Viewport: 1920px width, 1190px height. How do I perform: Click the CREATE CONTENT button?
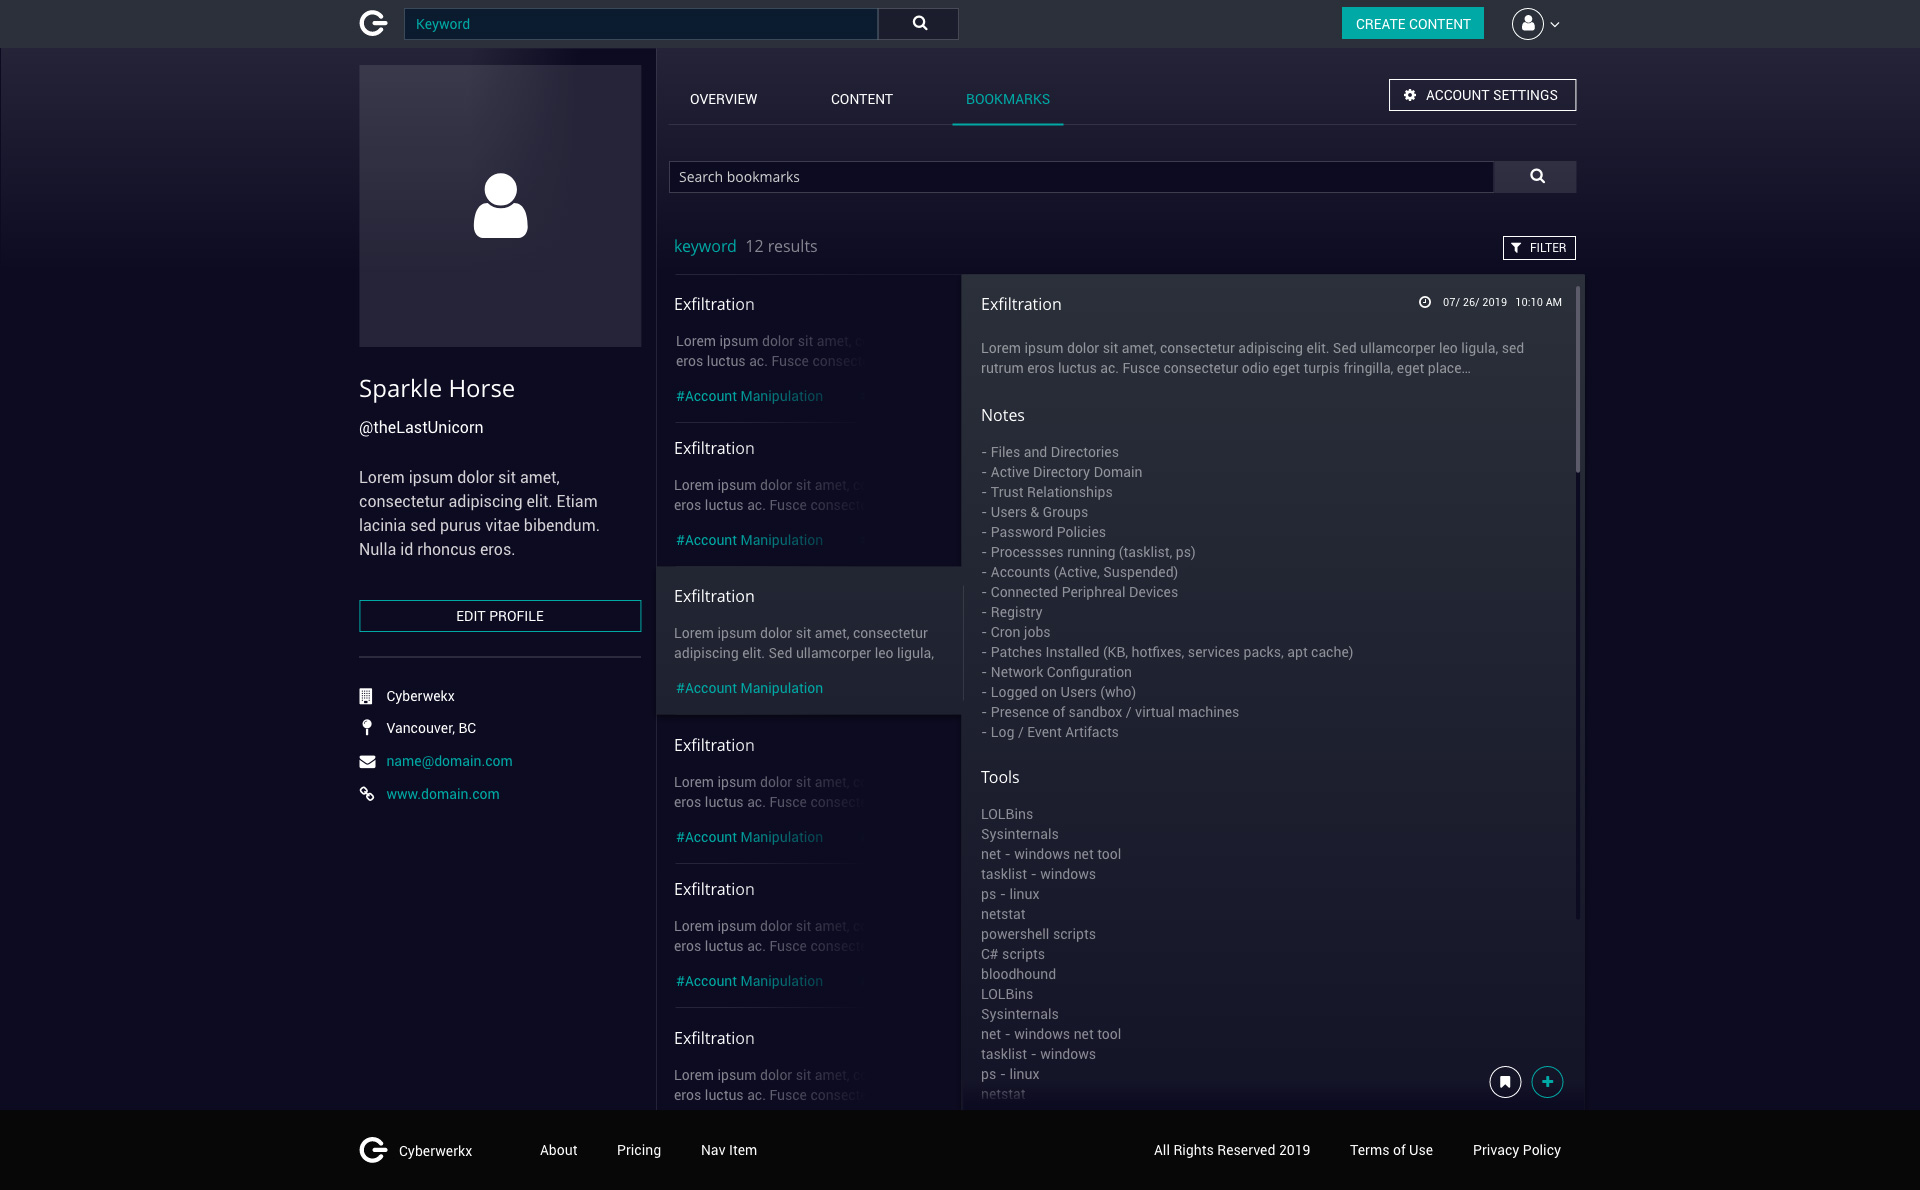(x=1411, y=23)
